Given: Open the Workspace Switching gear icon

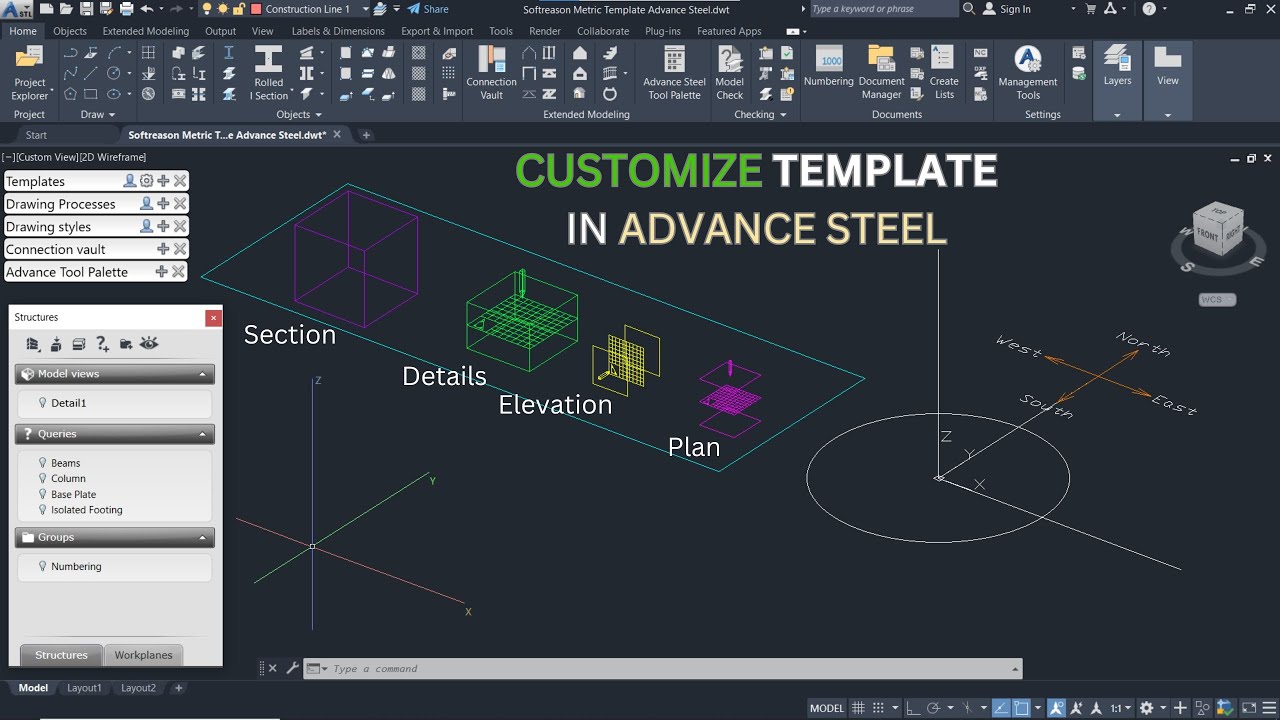Looking at the screenshot, I should click(x=1147, y=708).
